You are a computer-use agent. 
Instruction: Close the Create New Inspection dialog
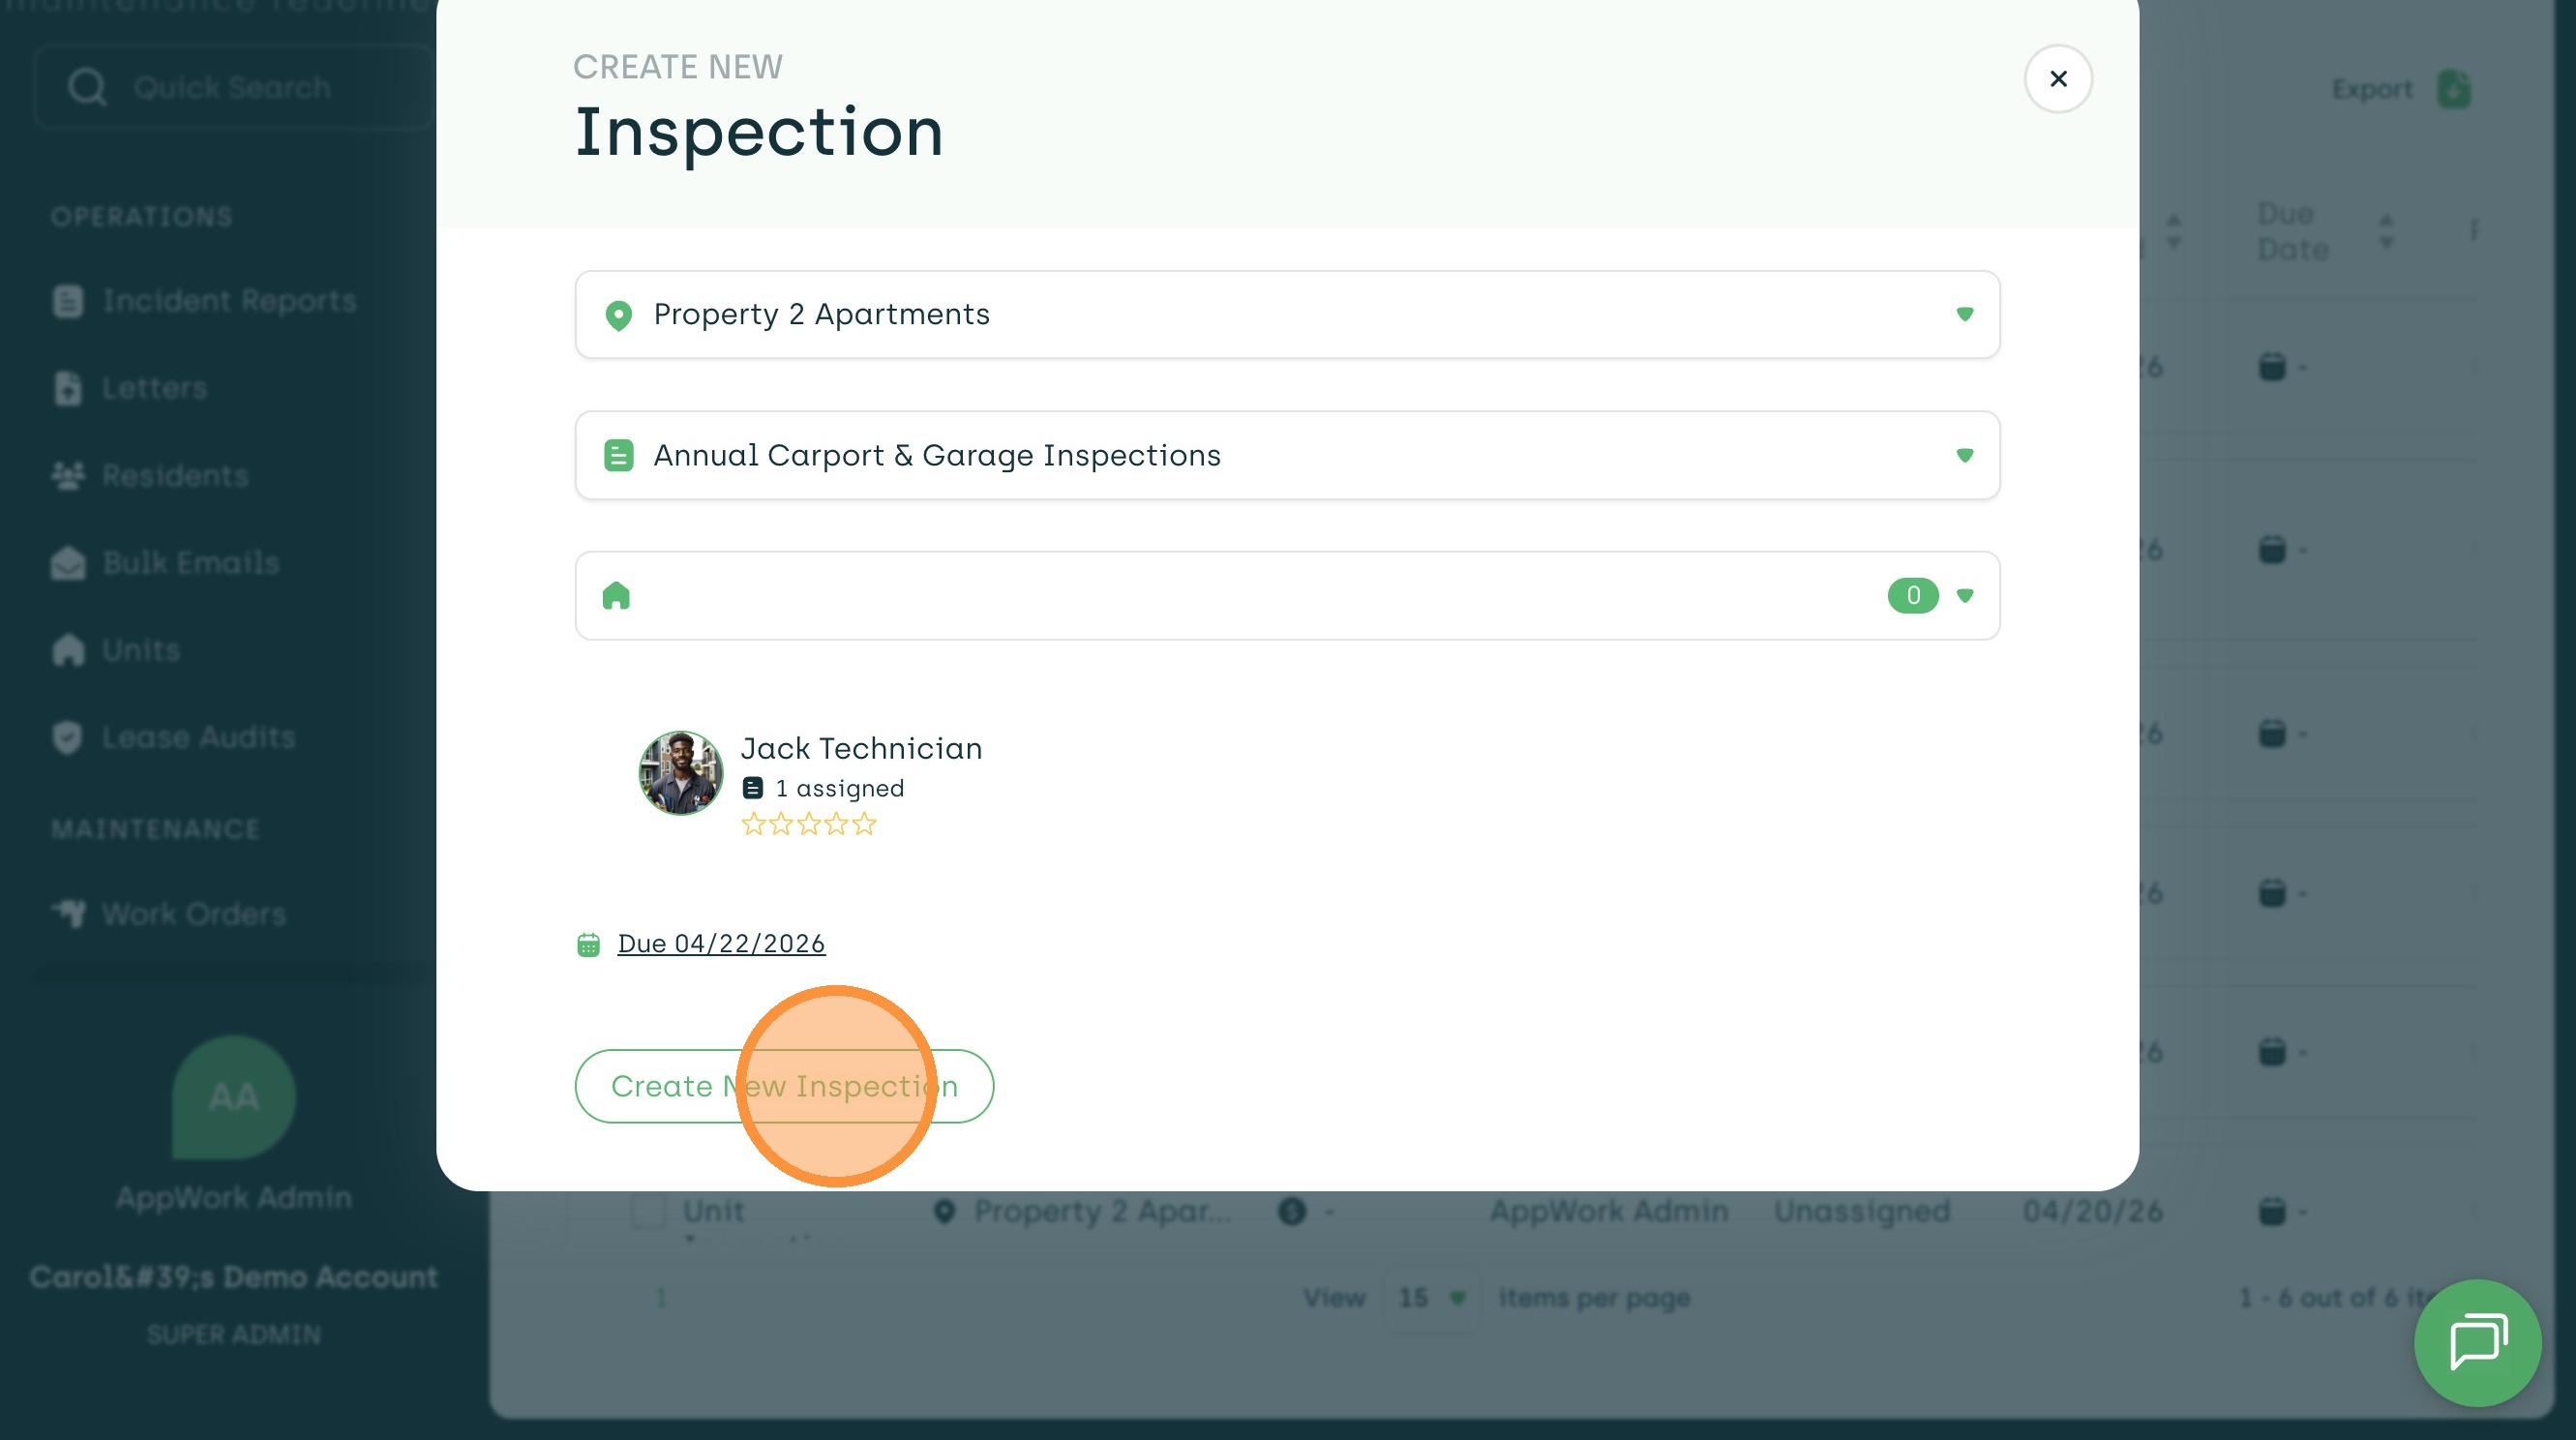(x=2057, y=79)
